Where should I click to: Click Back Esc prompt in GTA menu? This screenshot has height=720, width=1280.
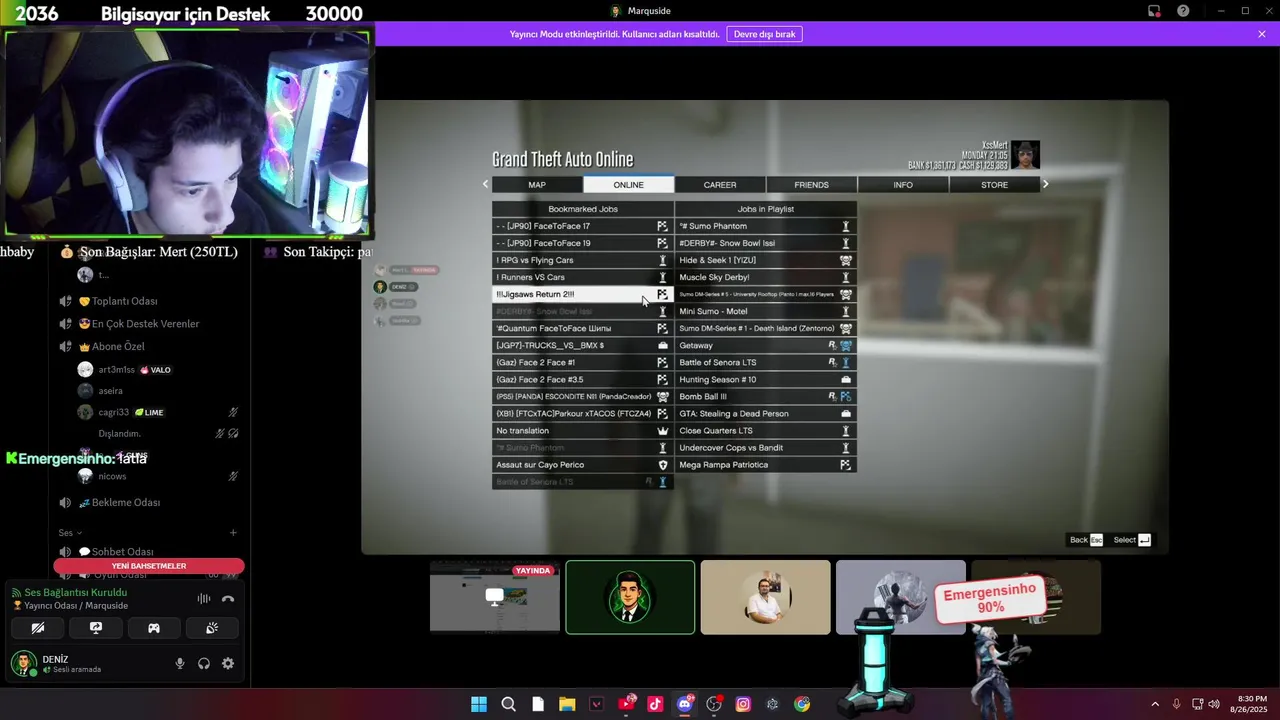1086,540
